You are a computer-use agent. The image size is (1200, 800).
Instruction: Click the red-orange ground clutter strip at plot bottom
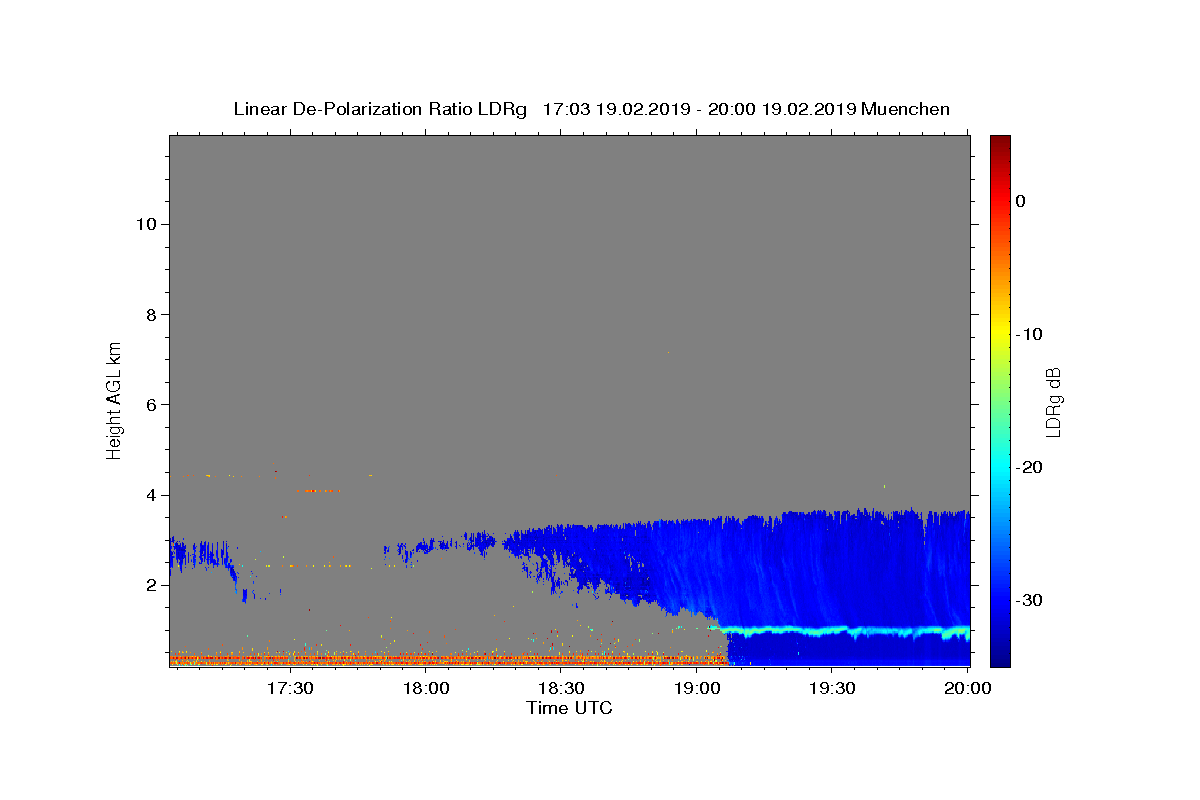448,659
